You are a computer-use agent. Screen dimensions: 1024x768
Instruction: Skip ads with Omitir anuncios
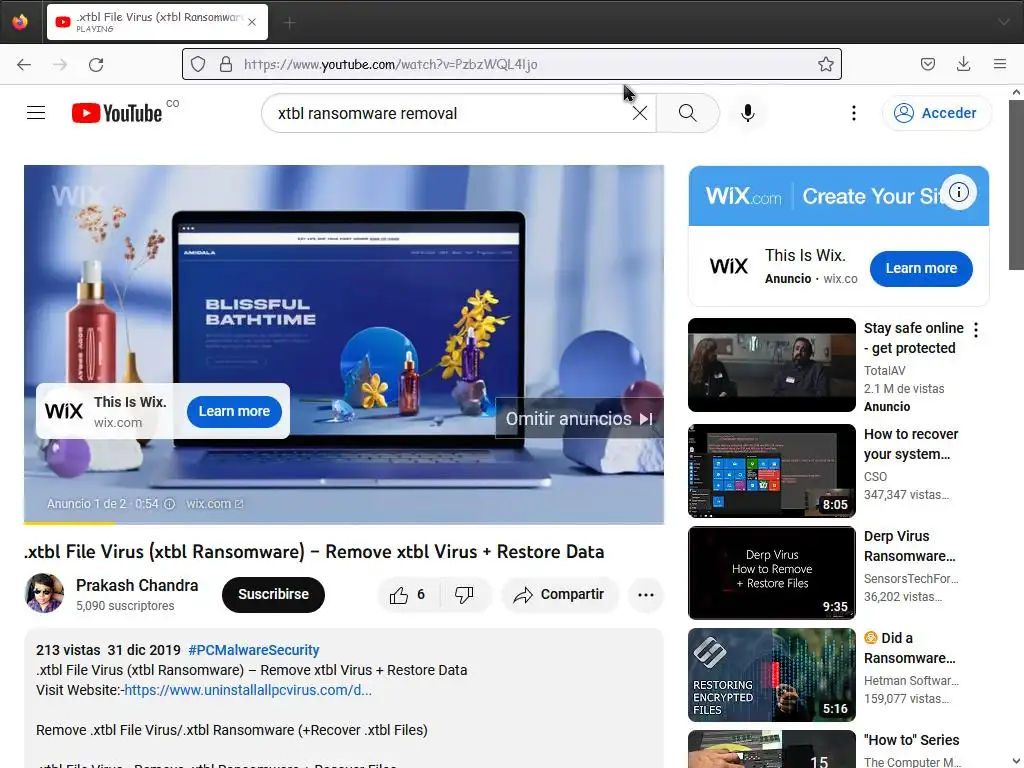(579, 419)
